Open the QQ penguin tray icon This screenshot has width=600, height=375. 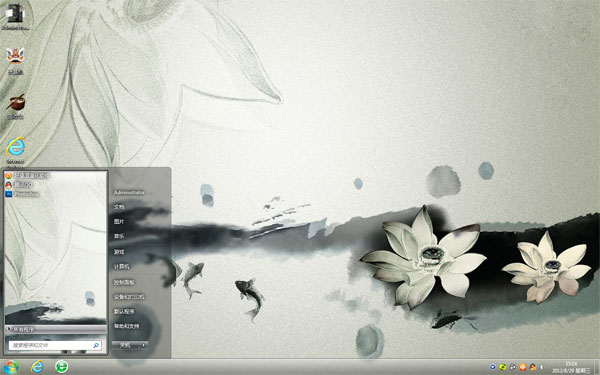tap(532, 367)
